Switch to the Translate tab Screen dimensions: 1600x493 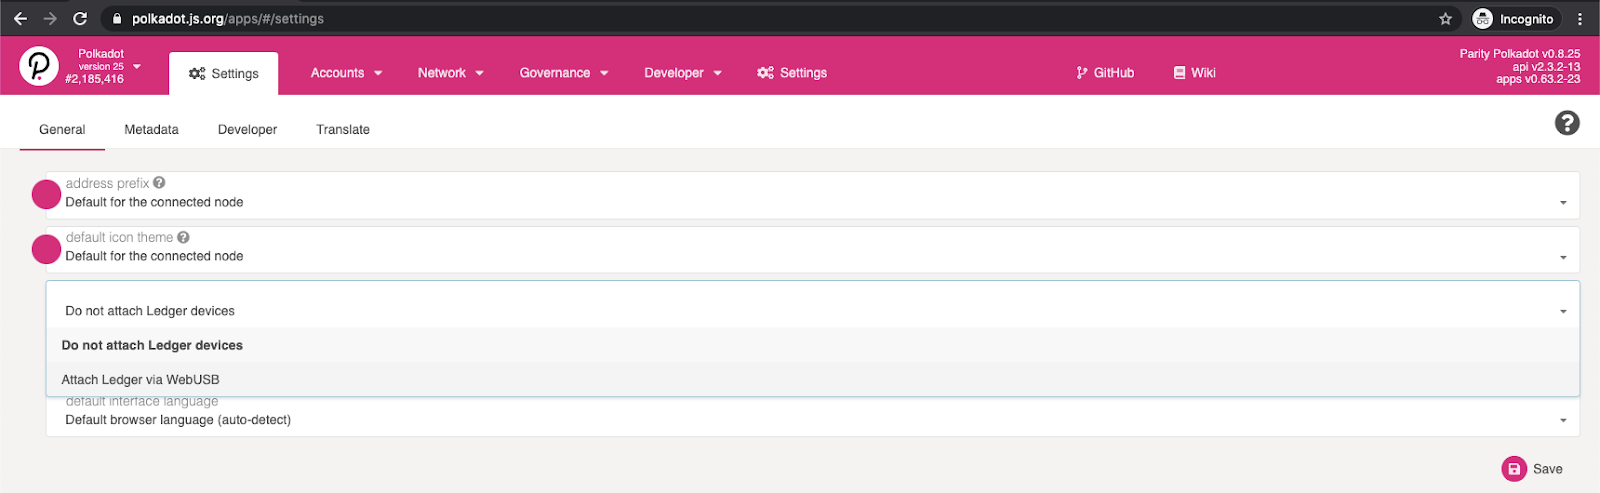343,130
